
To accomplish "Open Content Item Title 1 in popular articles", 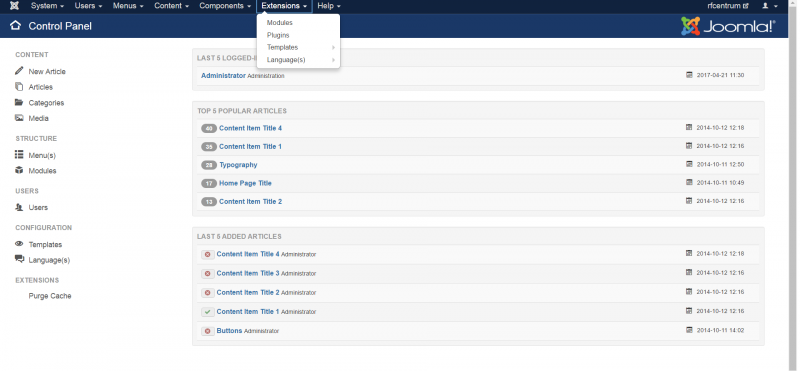I will (x=251, y=147).
